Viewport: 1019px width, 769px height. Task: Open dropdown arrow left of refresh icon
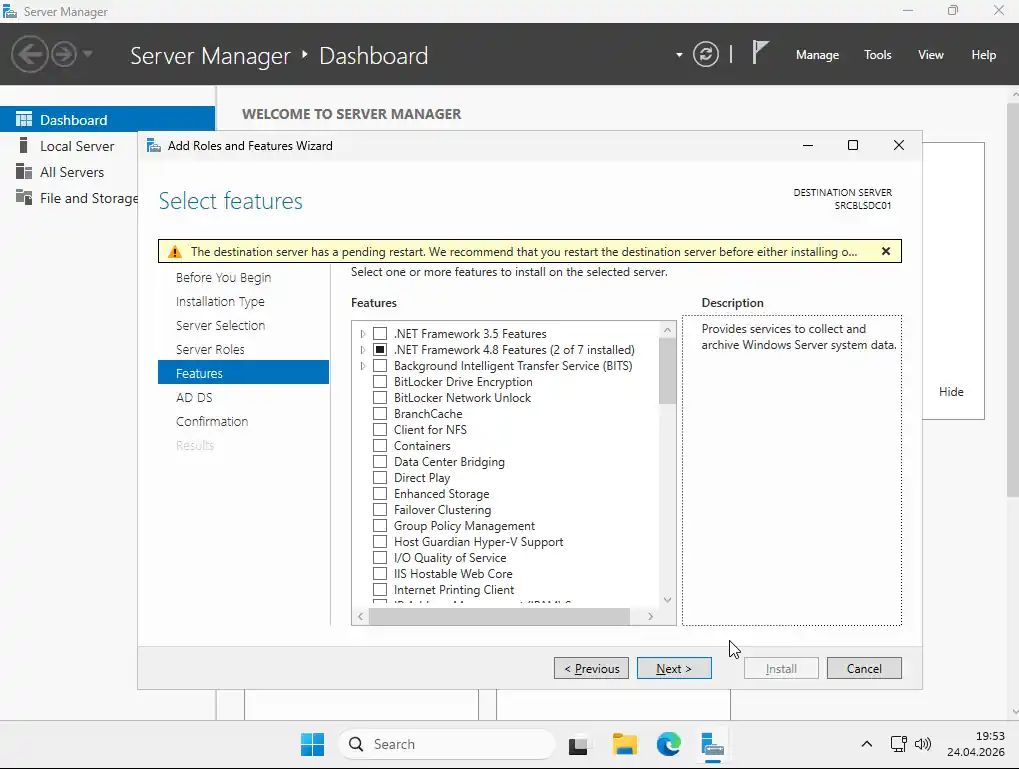(679, 55)
